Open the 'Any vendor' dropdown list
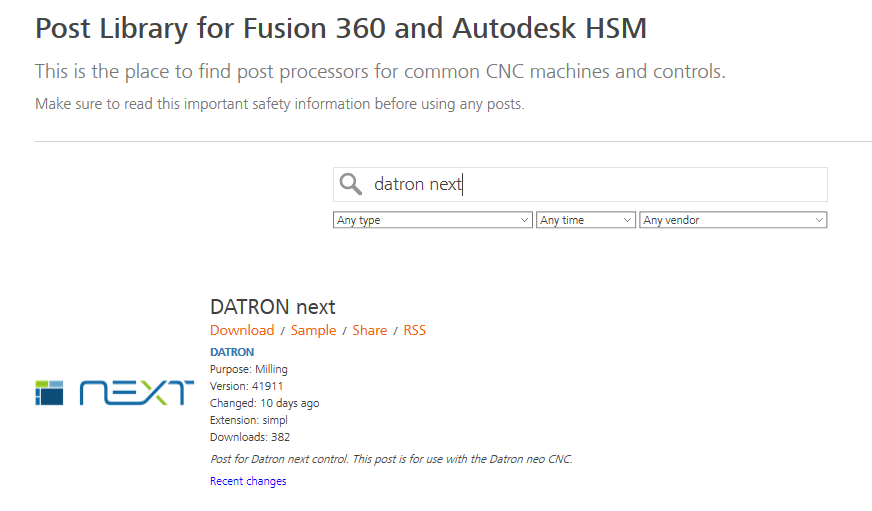Image resolution: width=872 pixels, height=511 pixels. 733,220
